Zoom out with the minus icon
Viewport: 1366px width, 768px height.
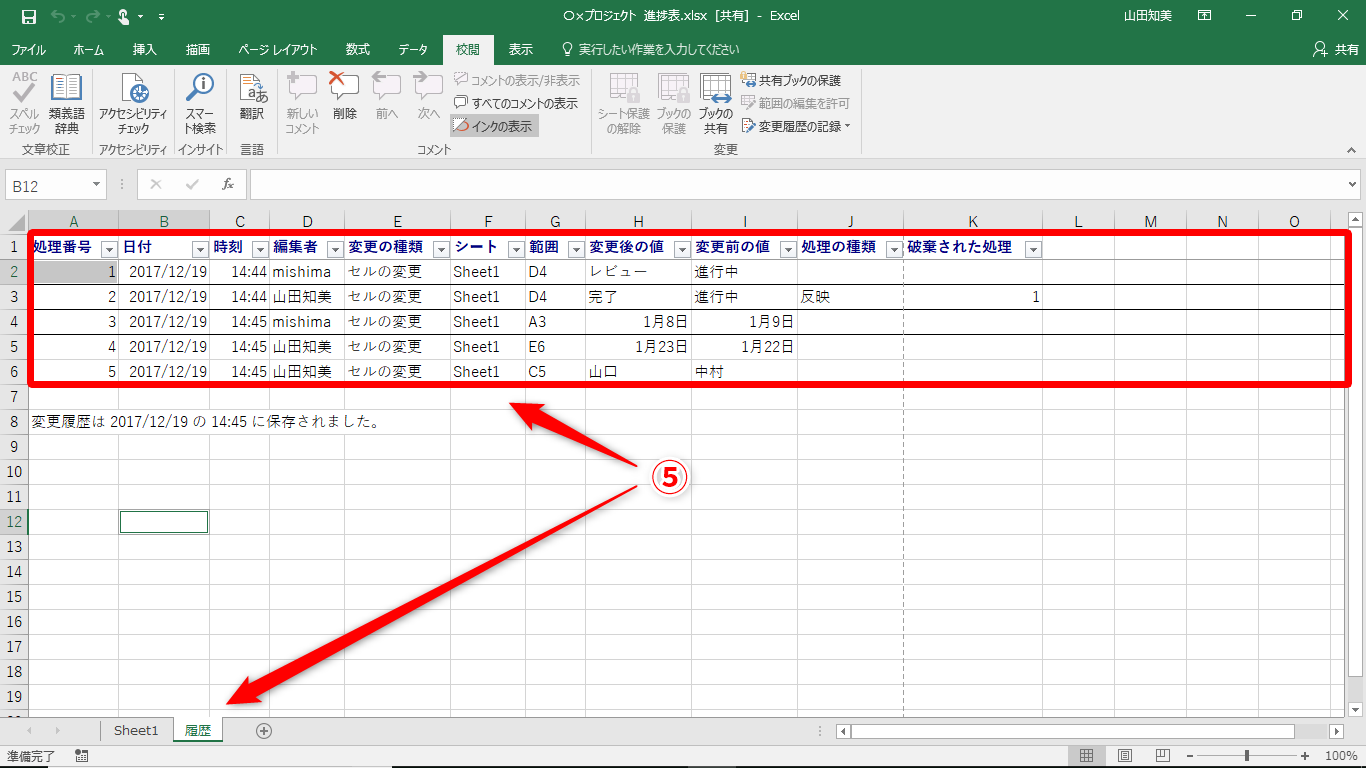pos(1190,756)
